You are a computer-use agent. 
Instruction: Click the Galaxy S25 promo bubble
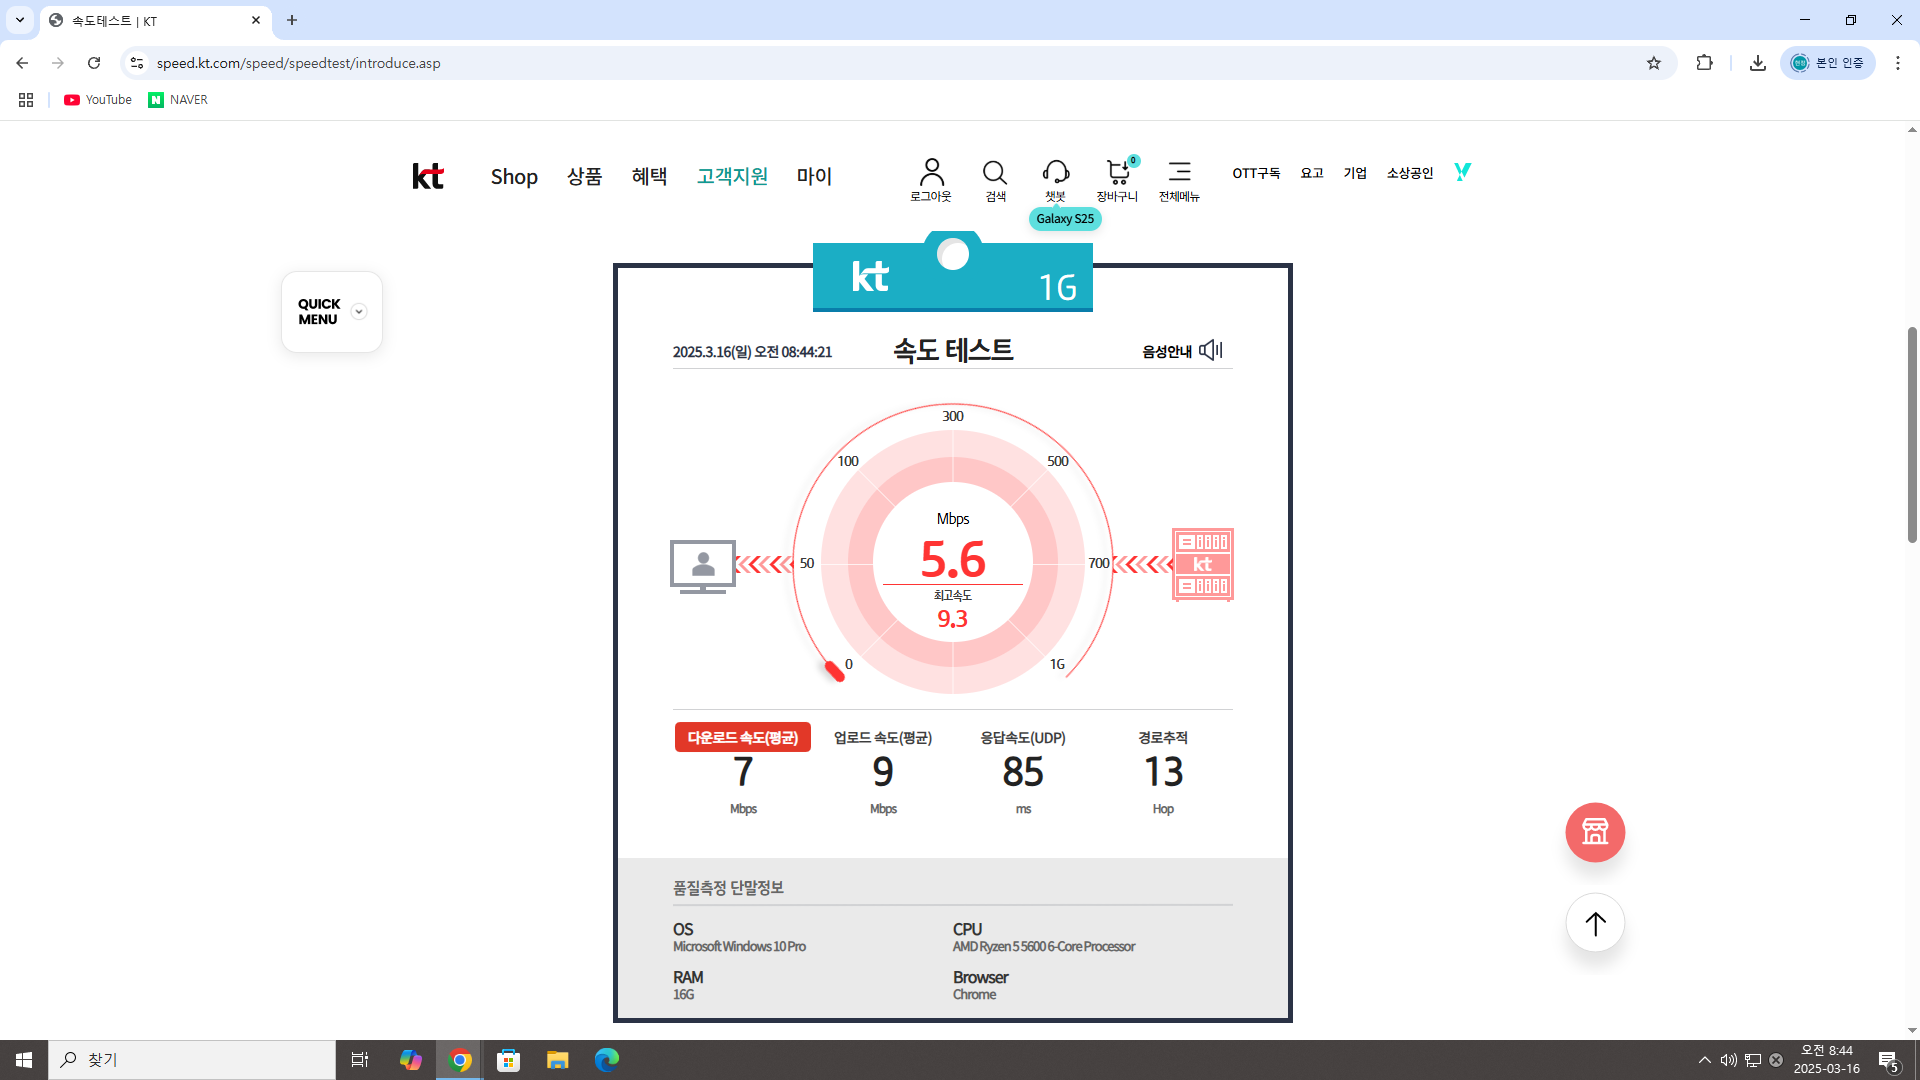(1065, 219)
